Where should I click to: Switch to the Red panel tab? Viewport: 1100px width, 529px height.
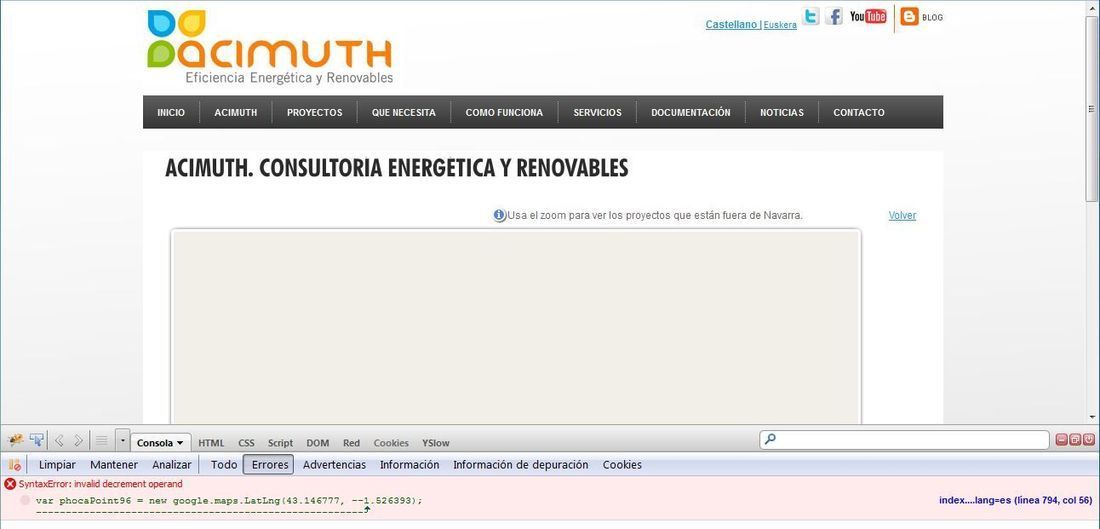tap(351, 443)
